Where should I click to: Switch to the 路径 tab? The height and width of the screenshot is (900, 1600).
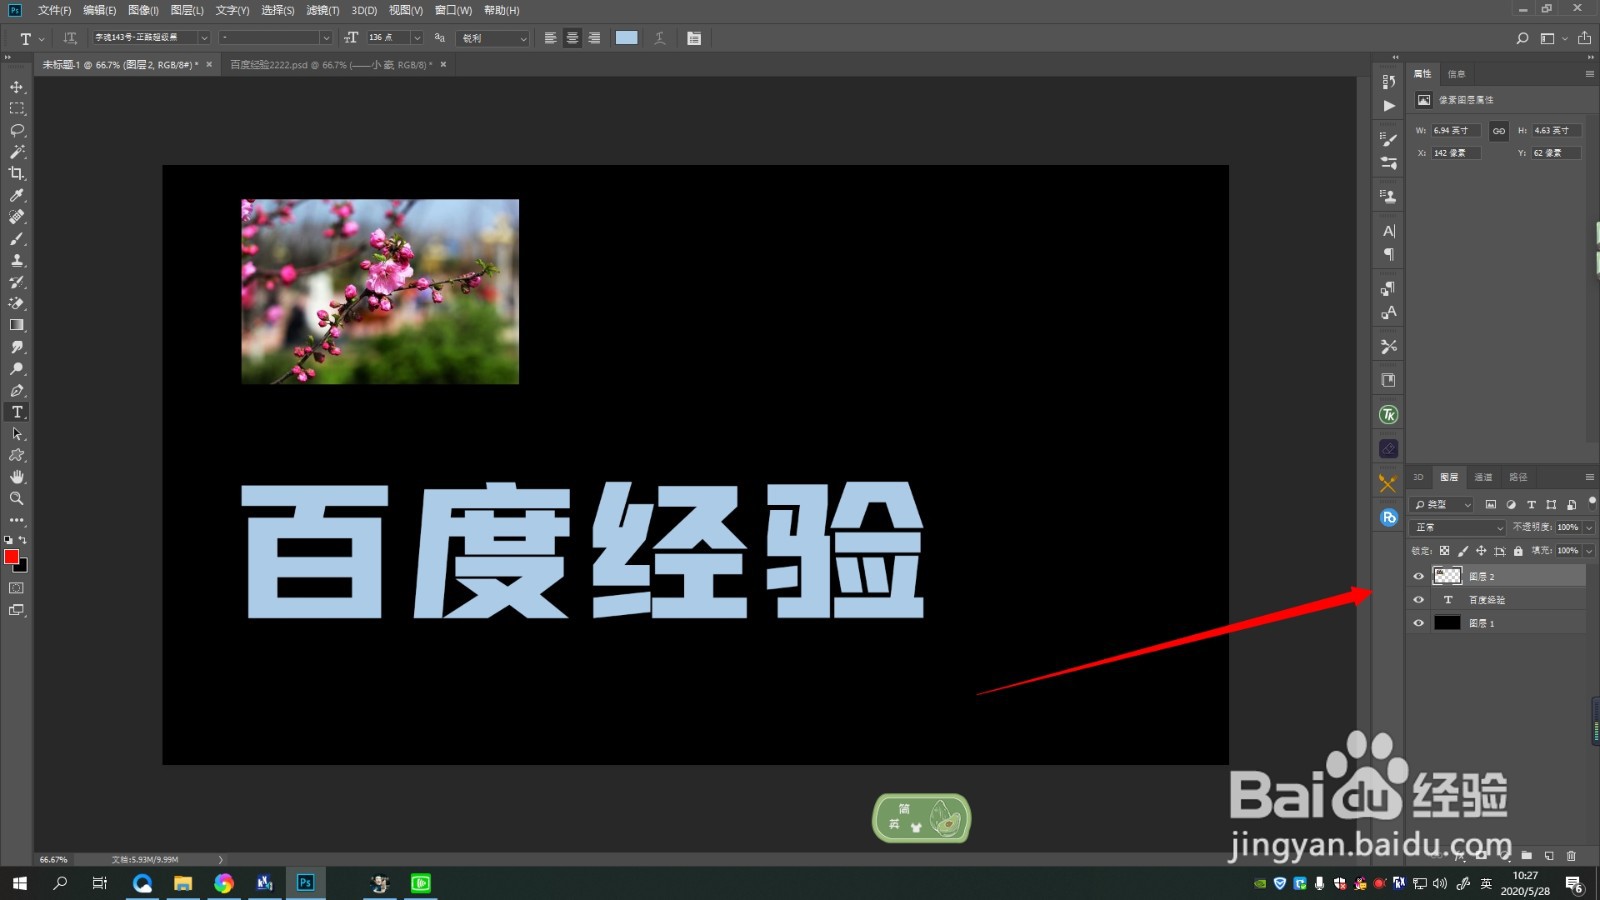click(x=1518, y=477)
